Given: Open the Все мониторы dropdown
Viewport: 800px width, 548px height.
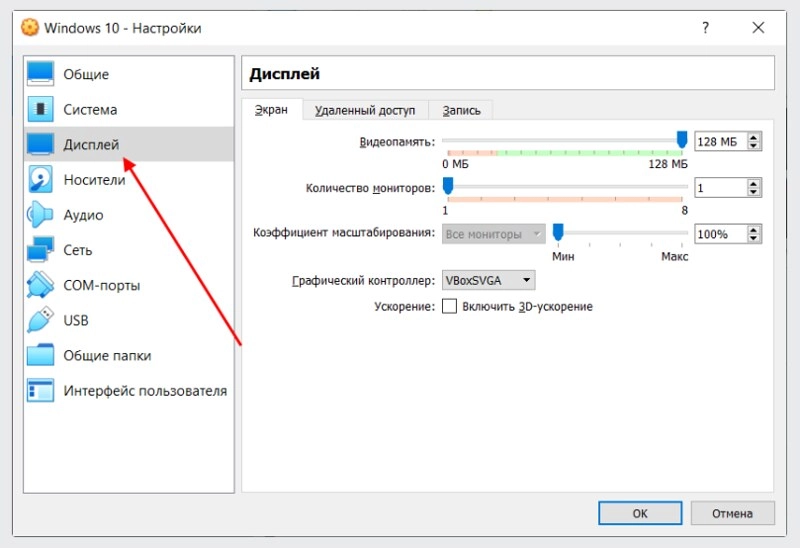Looking at the screenshot, I should click(493, 234).
